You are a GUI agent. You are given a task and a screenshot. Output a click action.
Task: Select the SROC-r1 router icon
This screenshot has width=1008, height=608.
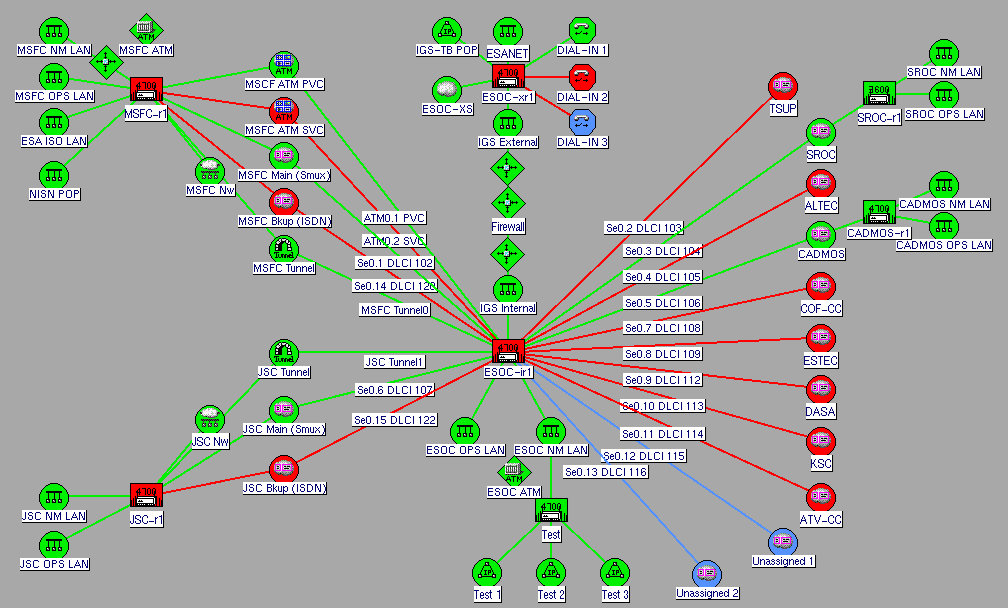click(879, 94)
